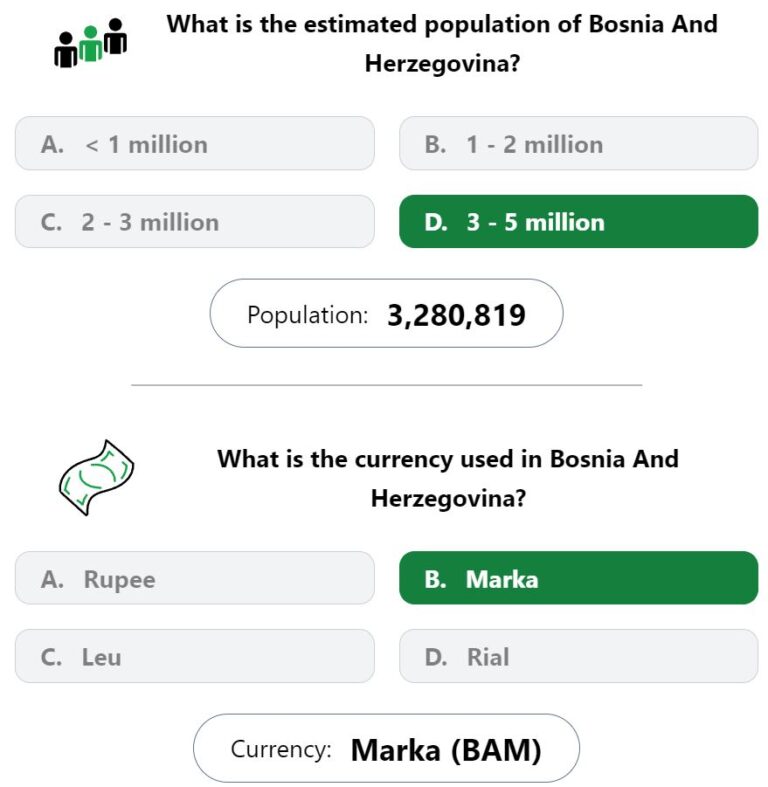Image resolution: width=768 pixels, height=787 pixels.
Task: Click the green person figure in population icon
Action: [x=90, y=44]
